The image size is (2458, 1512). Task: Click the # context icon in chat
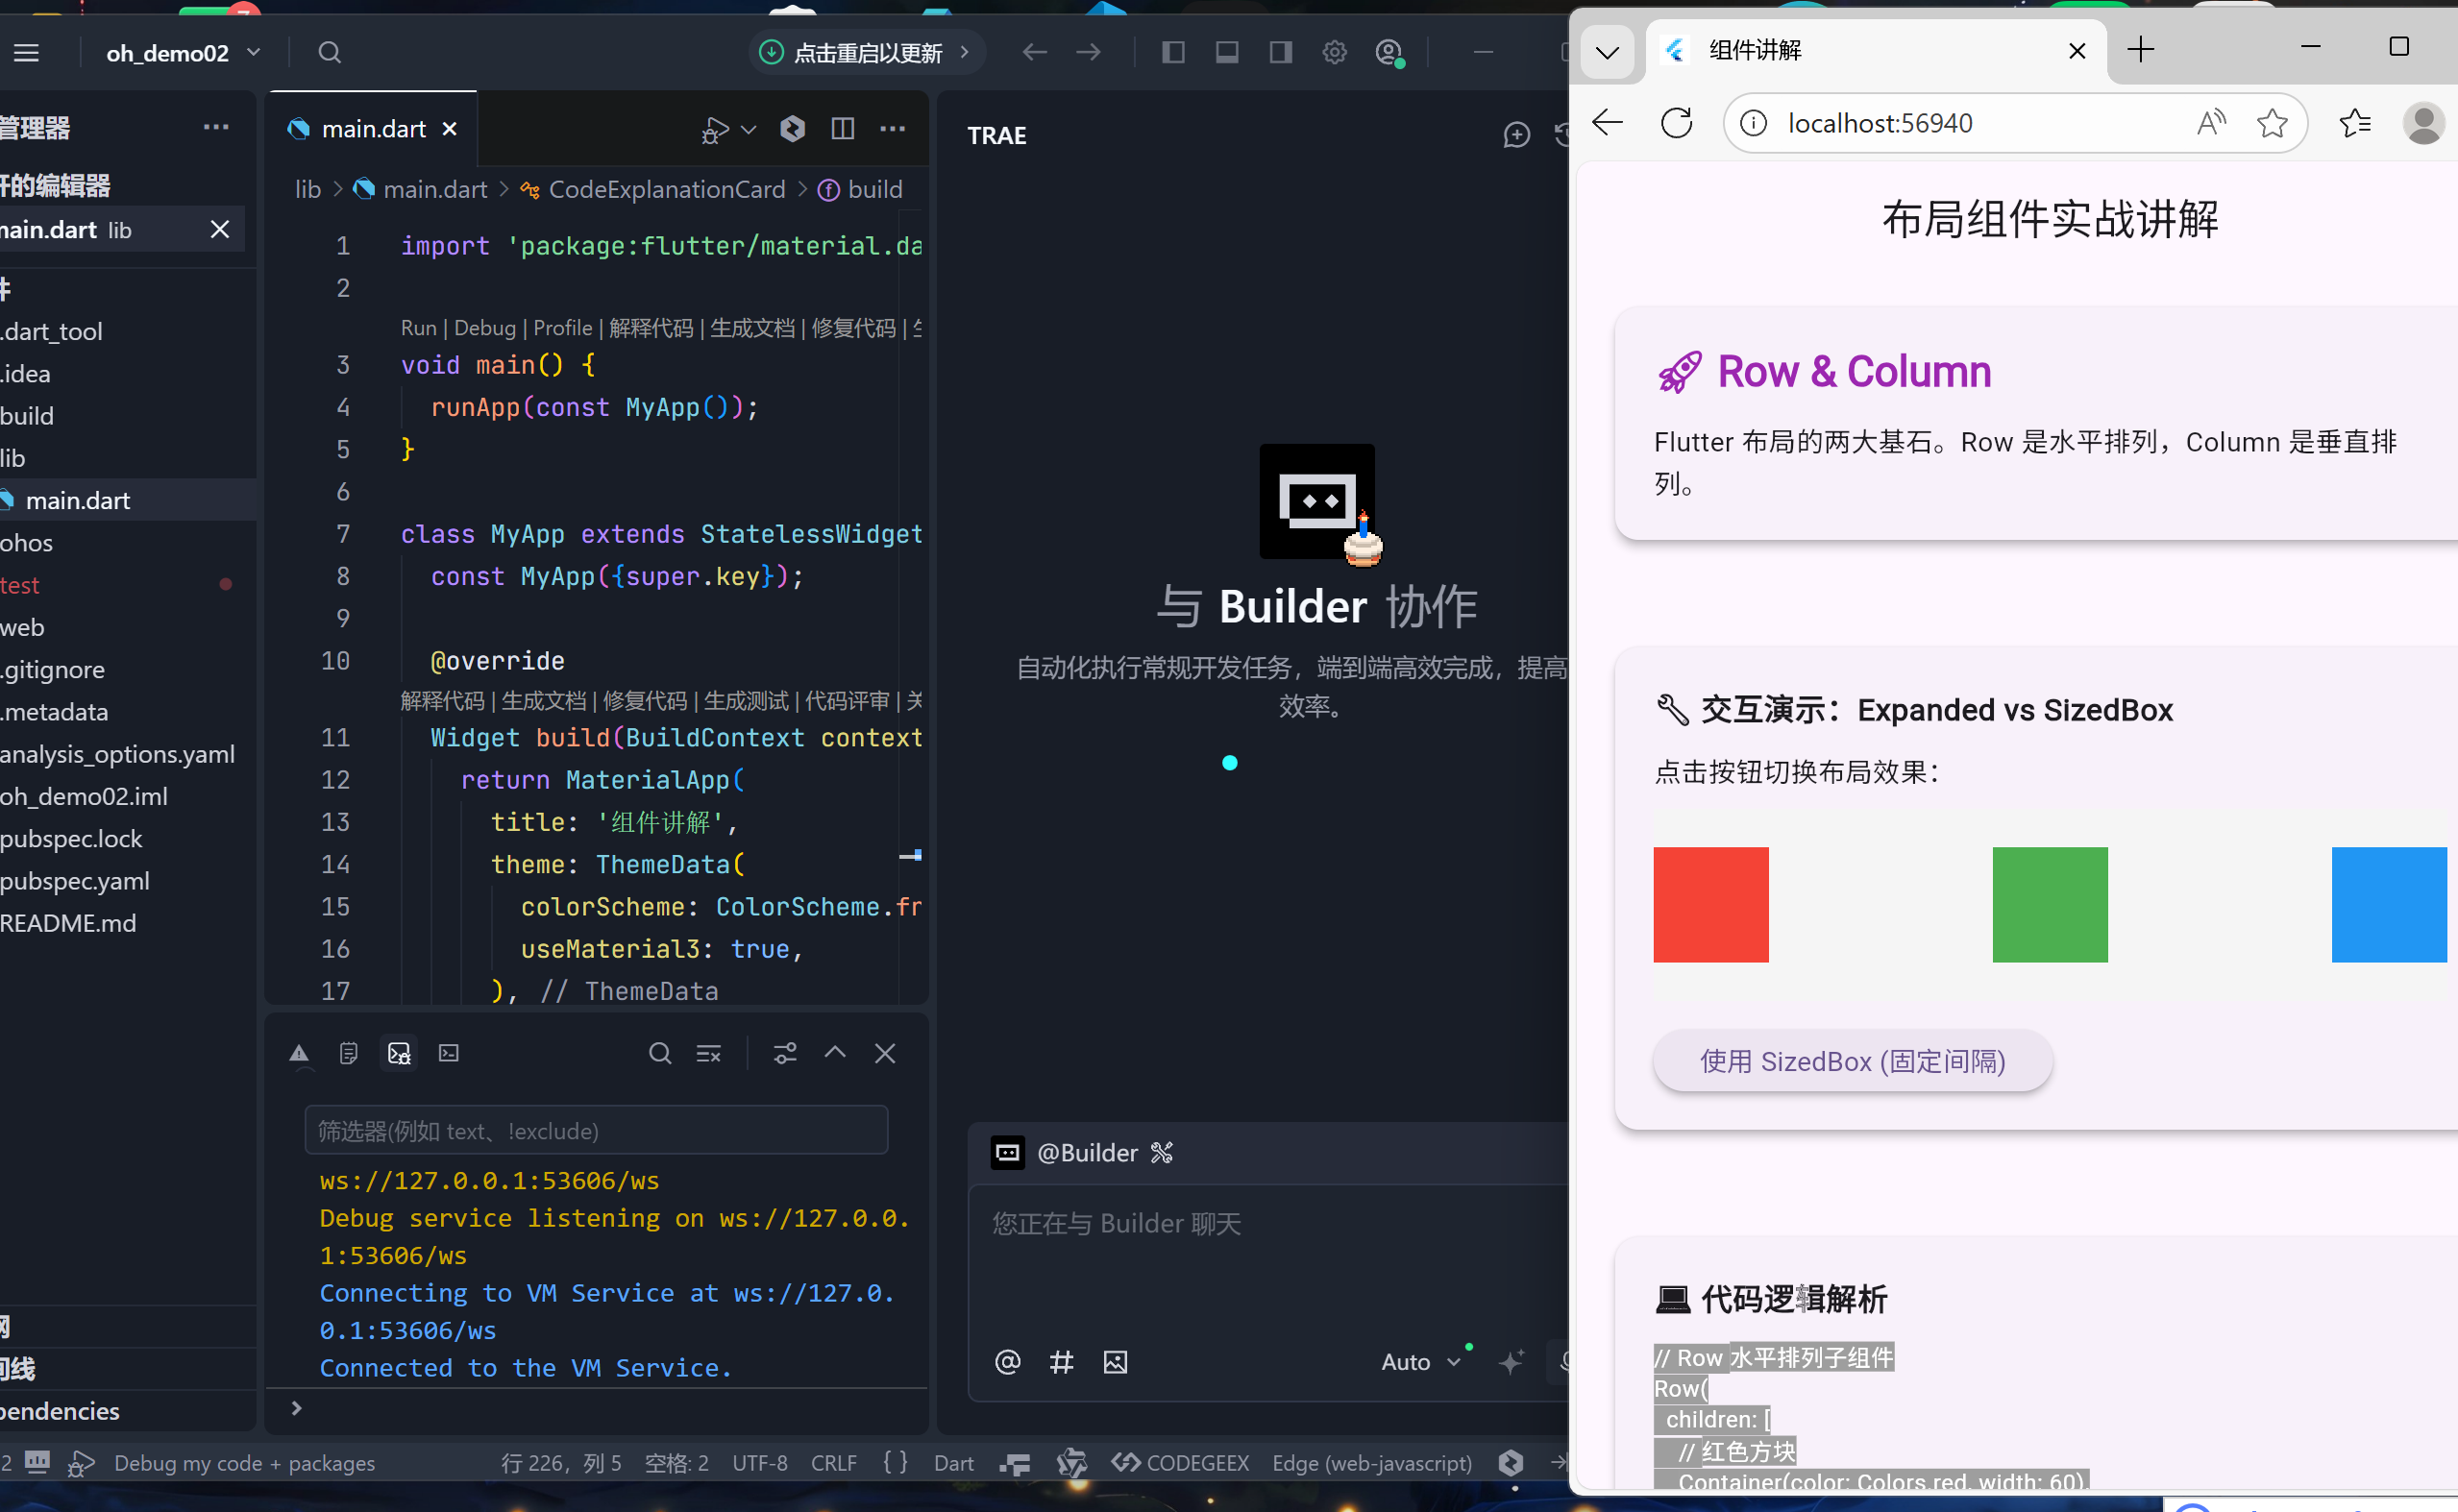[x=1061, y=1362]
